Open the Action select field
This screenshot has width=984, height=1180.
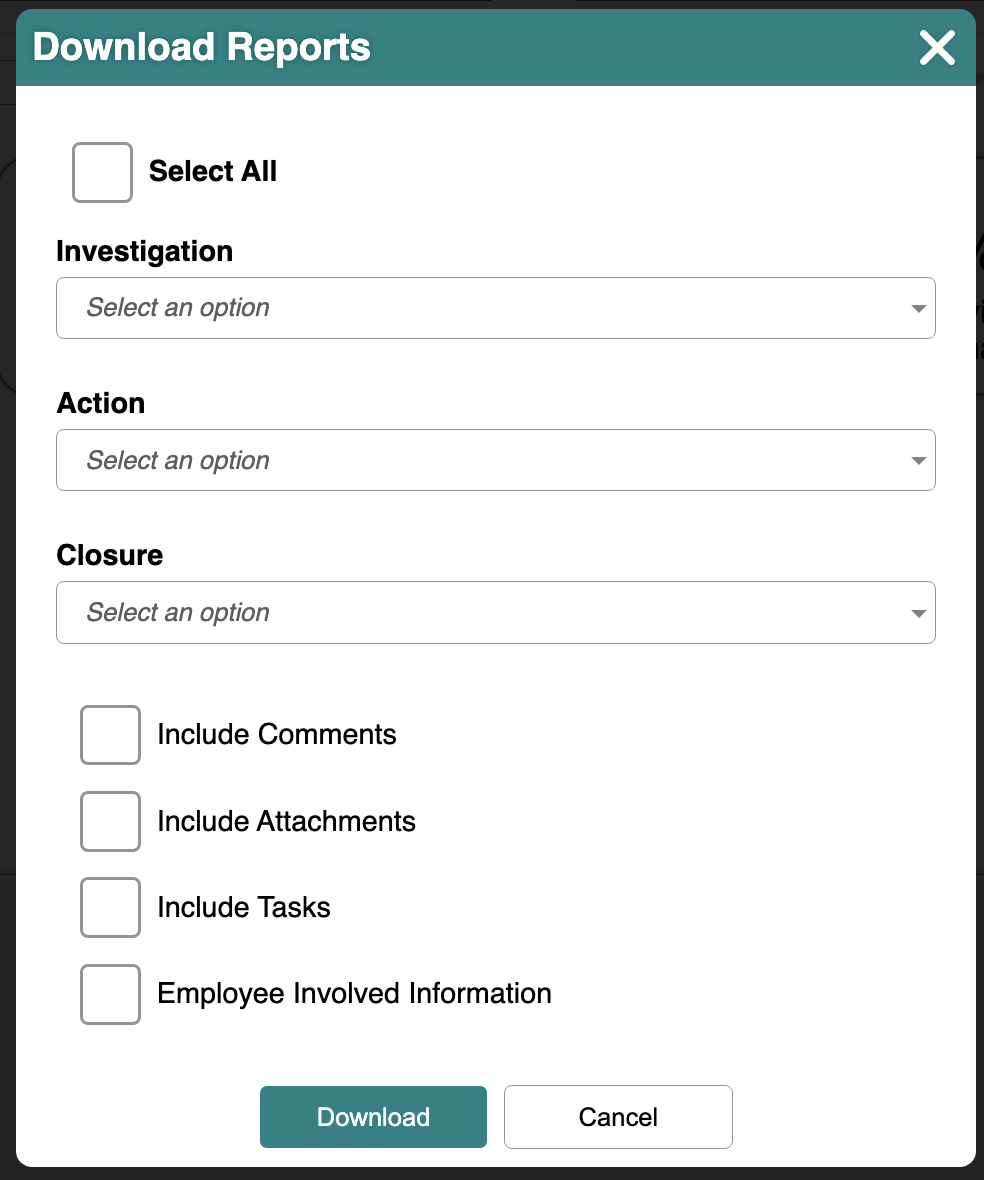[x=496, y=460]
